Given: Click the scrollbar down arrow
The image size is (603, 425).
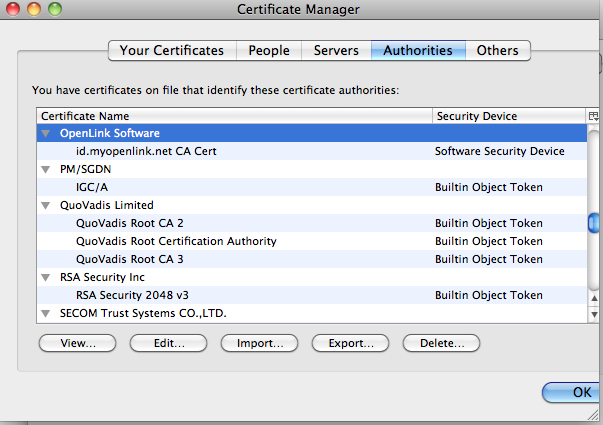Looking at the screenshot, I should [594, 314].
